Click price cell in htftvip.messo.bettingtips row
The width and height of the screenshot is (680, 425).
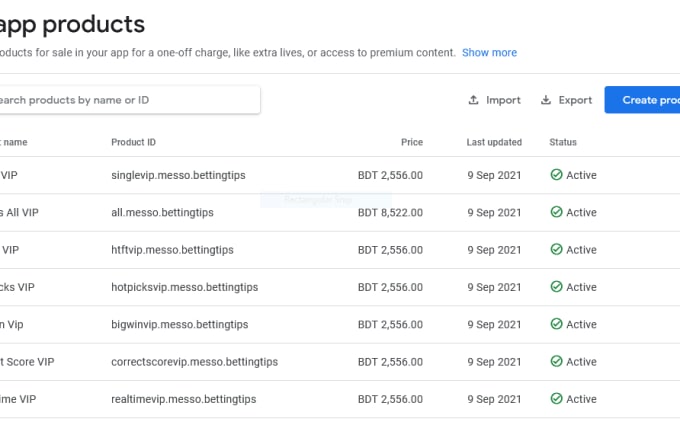point(390,250)
